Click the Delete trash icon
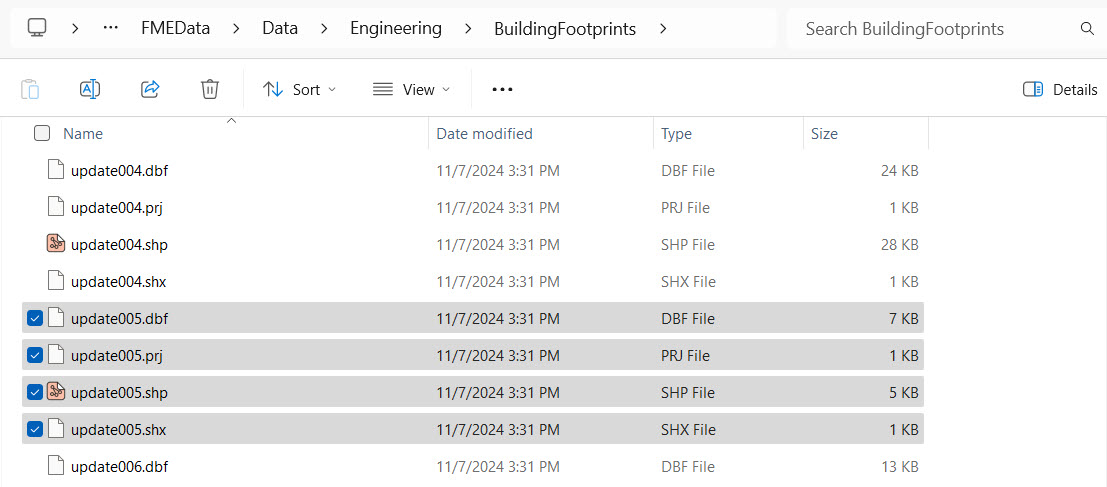Image resolution: width=1107 pixels, height=487 pixels. tap(210, 89)
